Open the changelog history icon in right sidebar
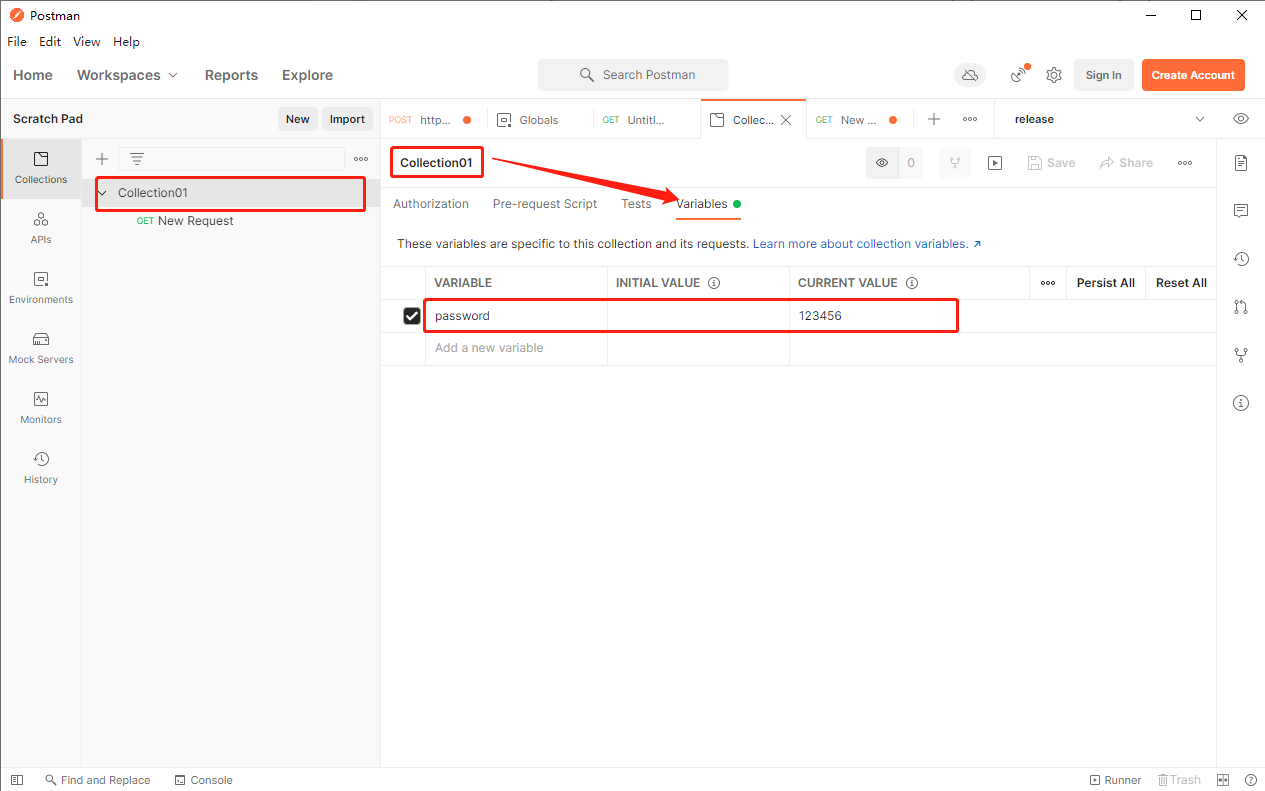 coord(1241,259)
